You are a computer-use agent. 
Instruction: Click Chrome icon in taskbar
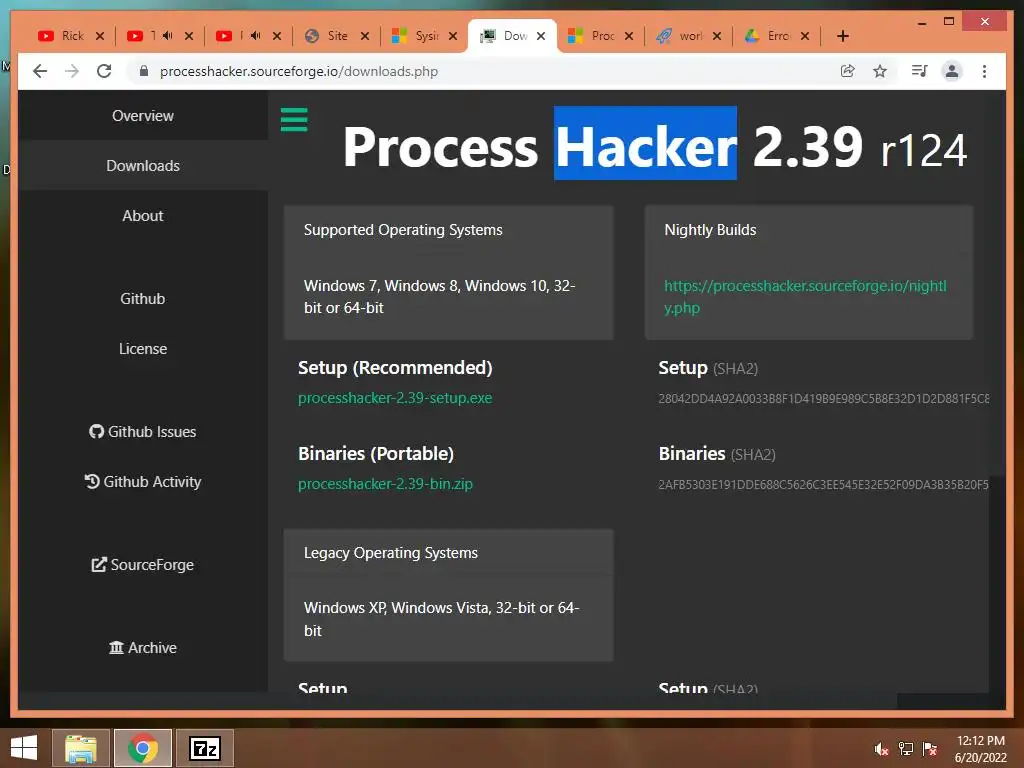point(143,748)
